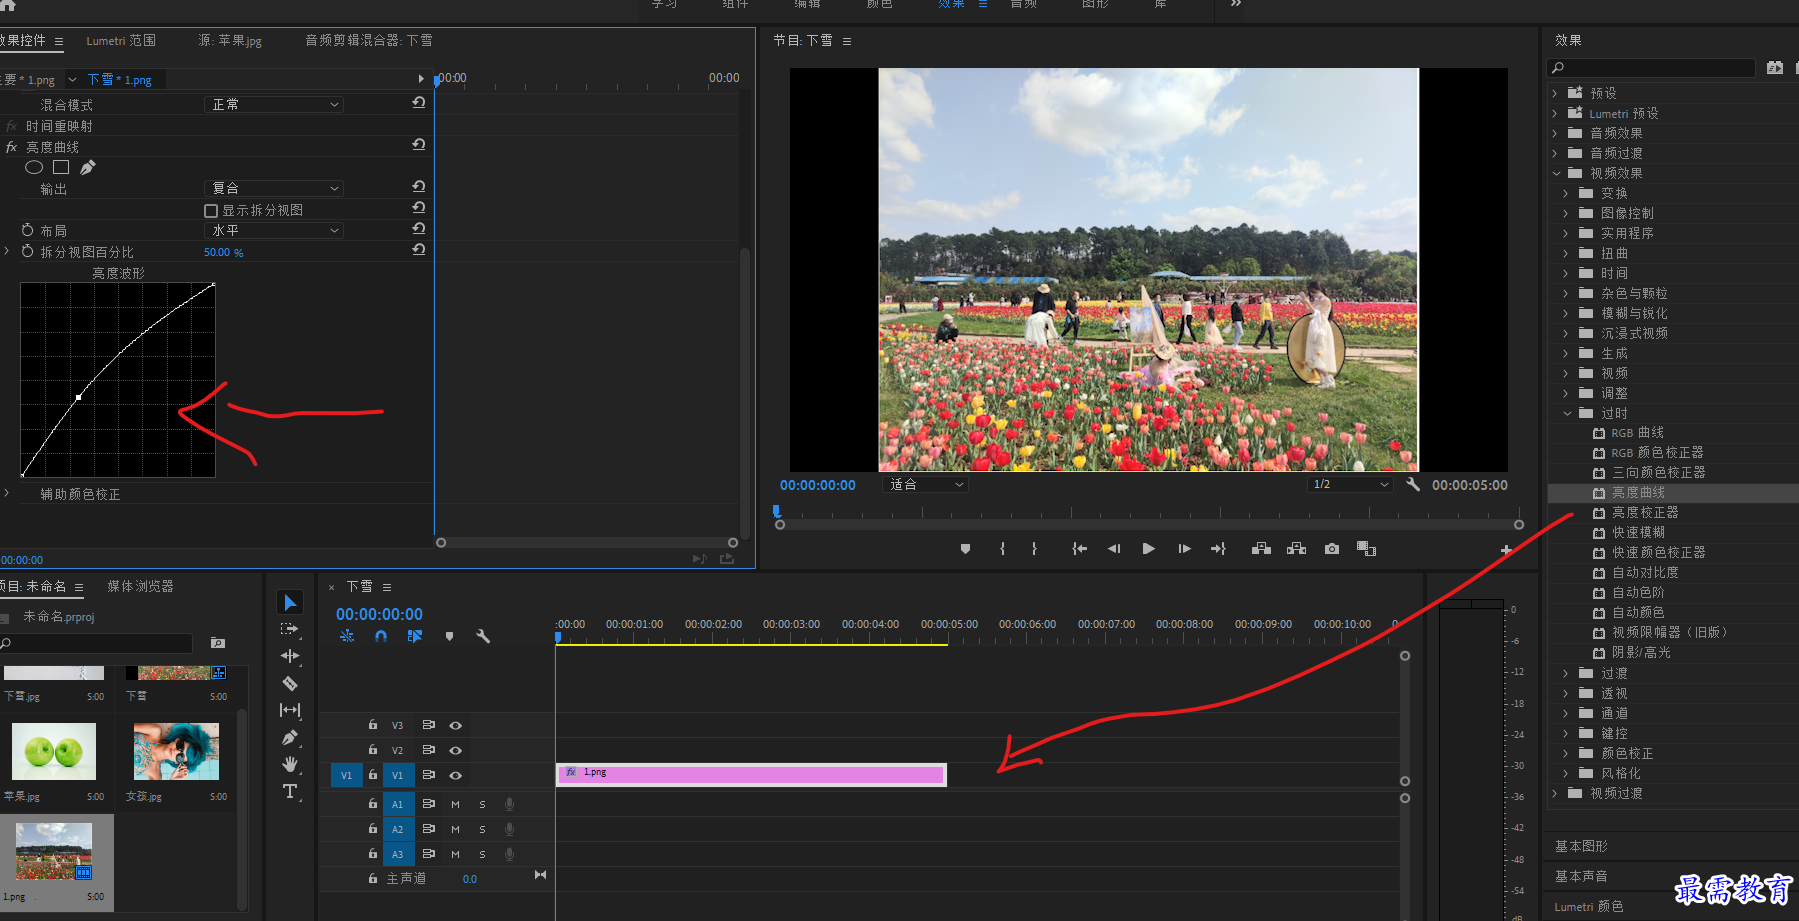This screenshot has width=1799, height=921.
Task: Reset the 亮度曲线 effect
Action: (419, 145)
